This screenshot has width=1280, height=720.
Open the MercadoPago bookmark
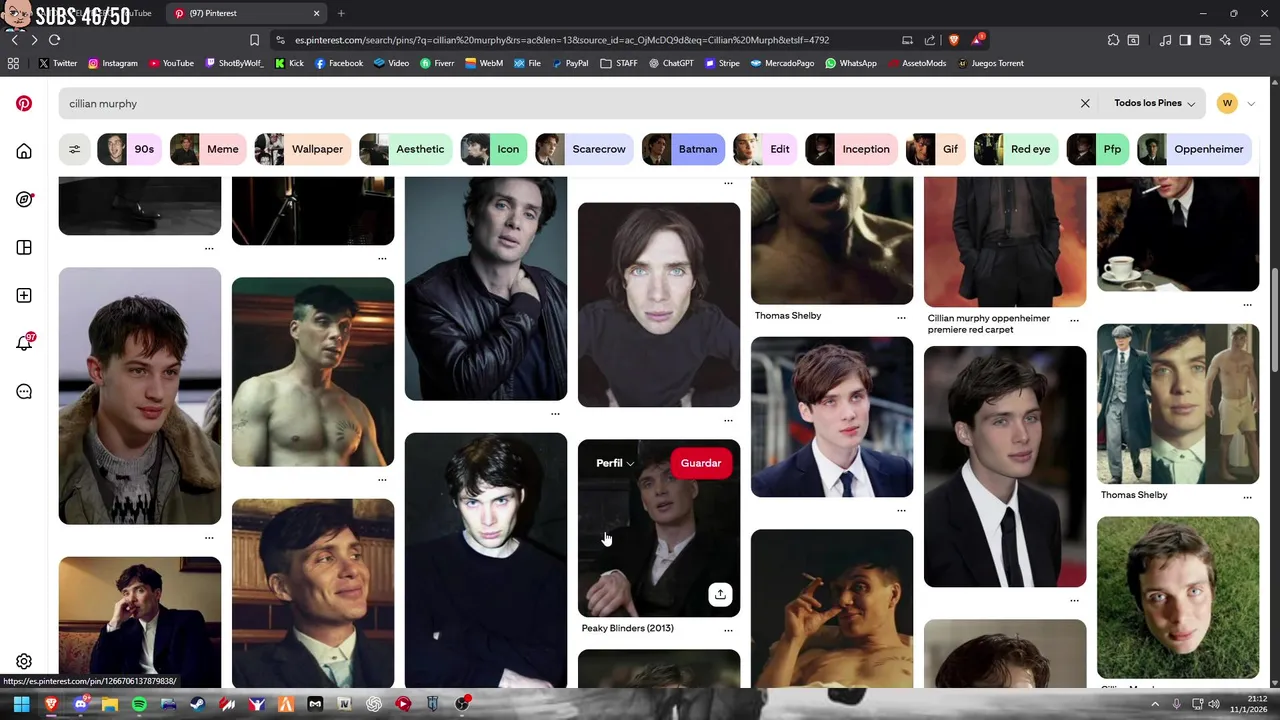[782, 63]
